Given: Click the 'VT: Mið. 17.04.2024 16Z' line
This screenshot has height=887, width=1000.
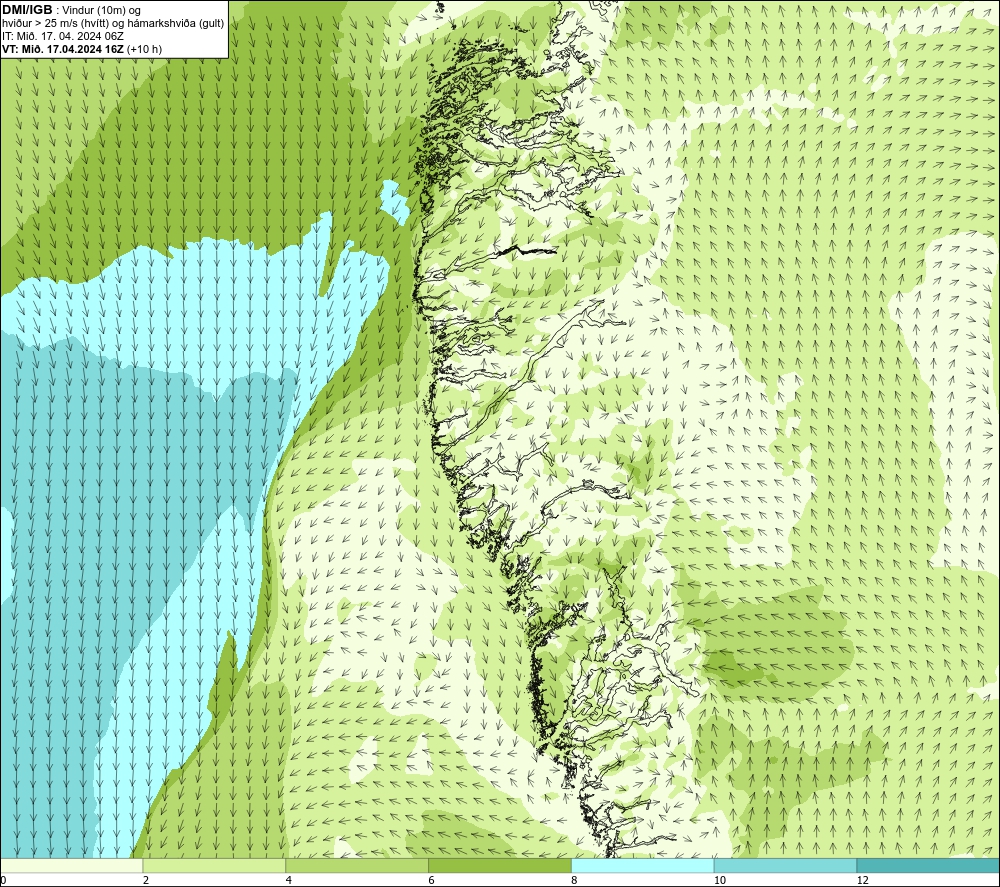Looking at the screenshot, I should click(63, 49).
